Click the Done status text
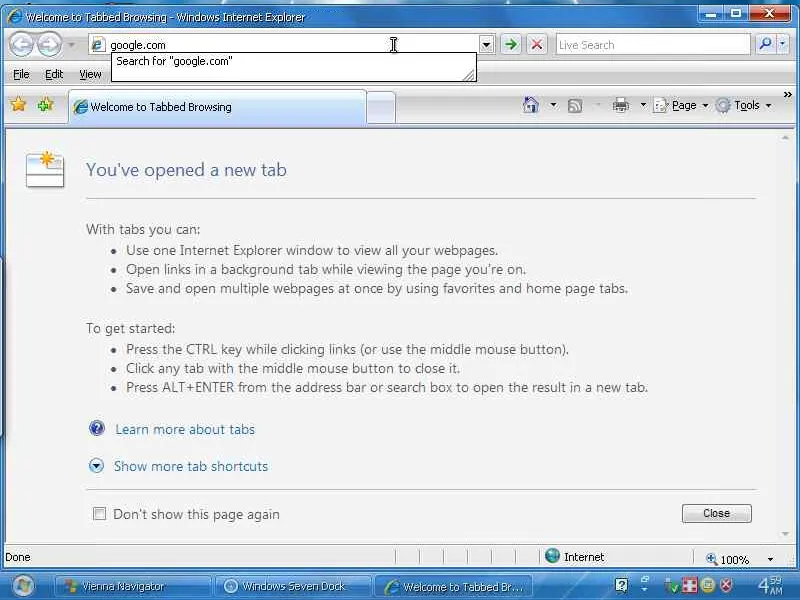Image resolution: width=800 pixels, height=600 pixels. [x=18, y=557]
